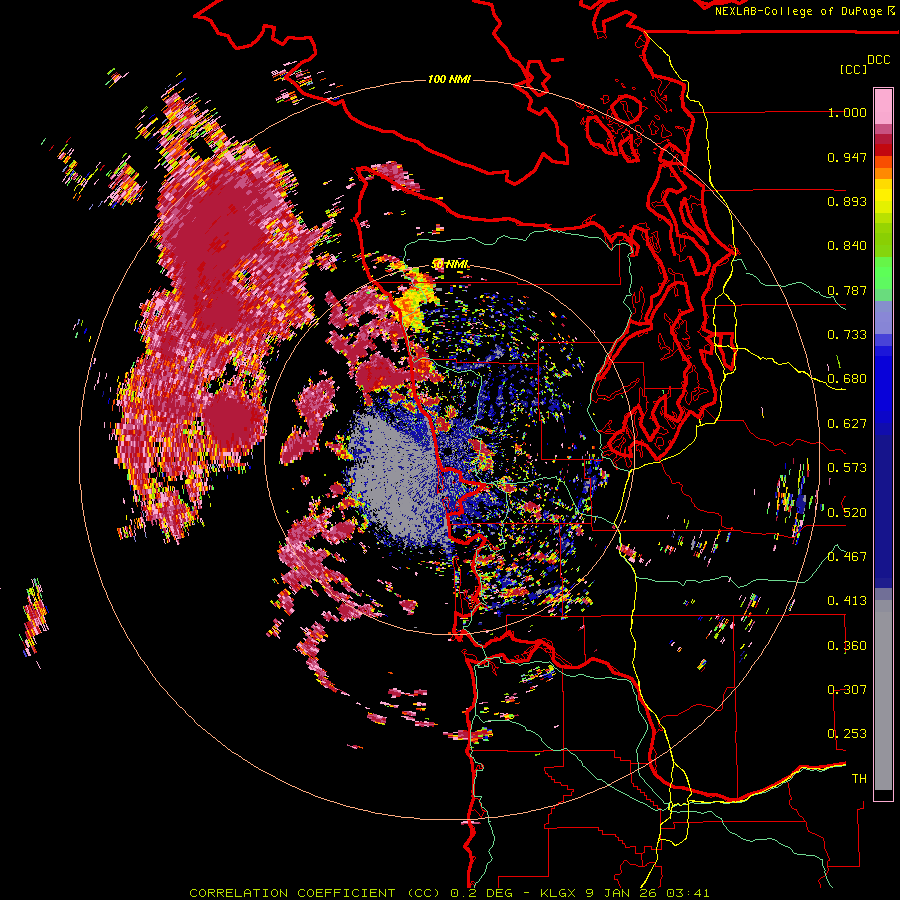The width and height of the screenshot is (900, 900).
Task: Click the 9 JAN 26 03:41 timestamp
Action: tap(647, 893)
